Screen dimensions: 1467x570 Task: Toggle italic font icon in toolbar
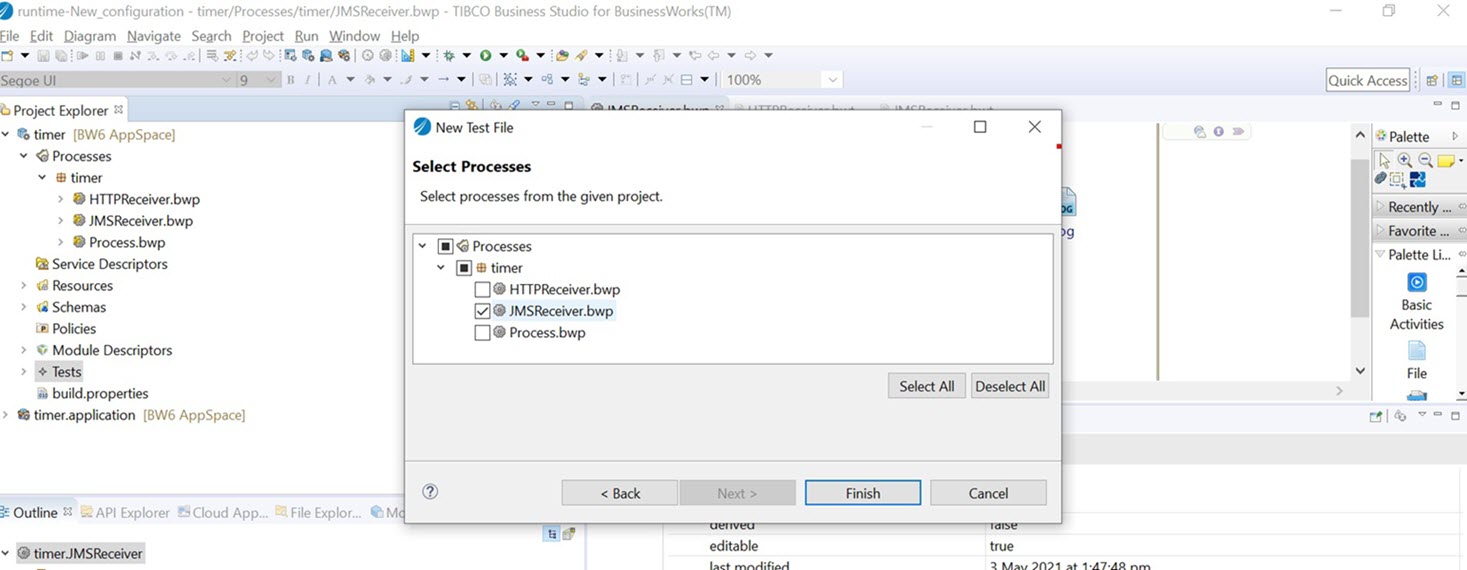(x=307, y=80)
